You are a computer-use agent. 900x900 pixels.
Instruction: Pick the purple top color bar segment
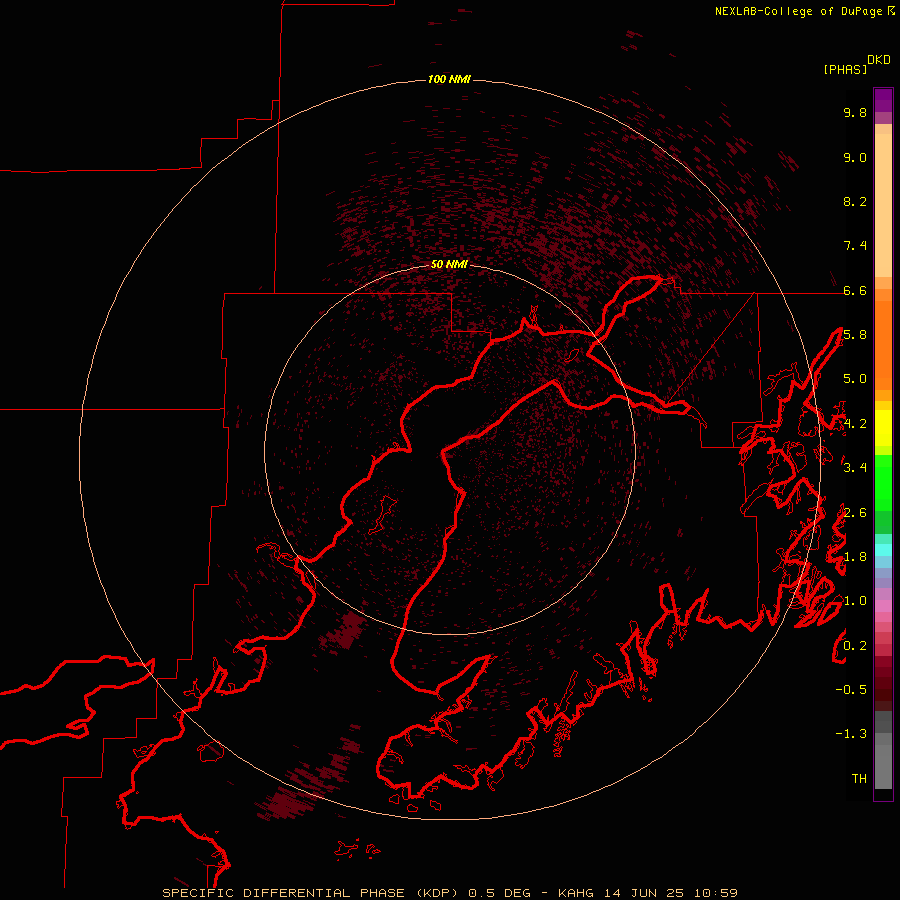883,100
